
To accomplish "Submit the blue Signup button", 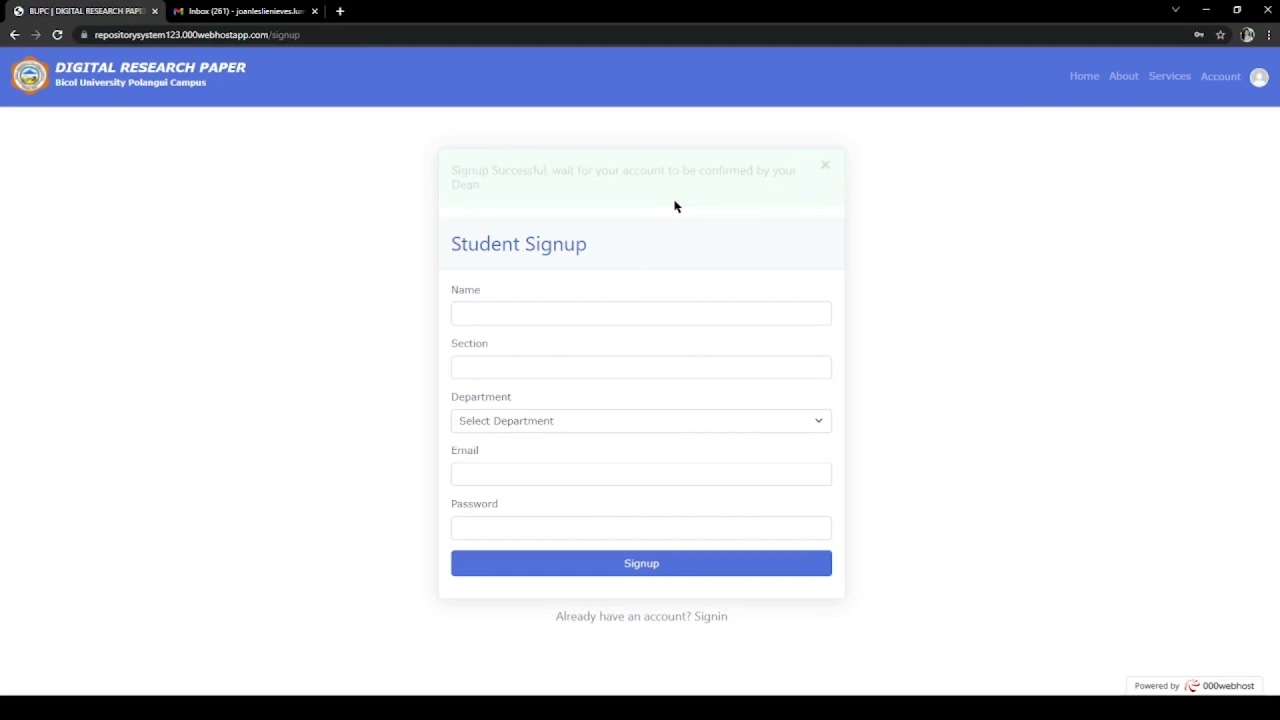I will point(641,563).
